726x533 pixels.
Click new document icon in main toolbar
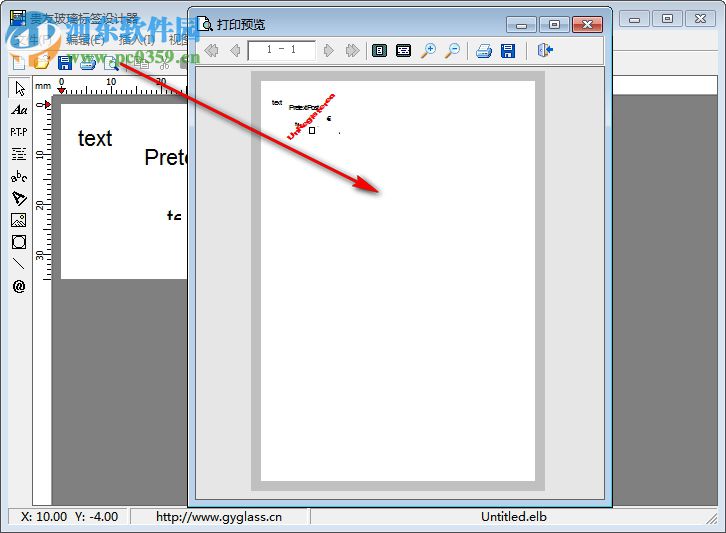pyautogui.click(x=19, y=62)
